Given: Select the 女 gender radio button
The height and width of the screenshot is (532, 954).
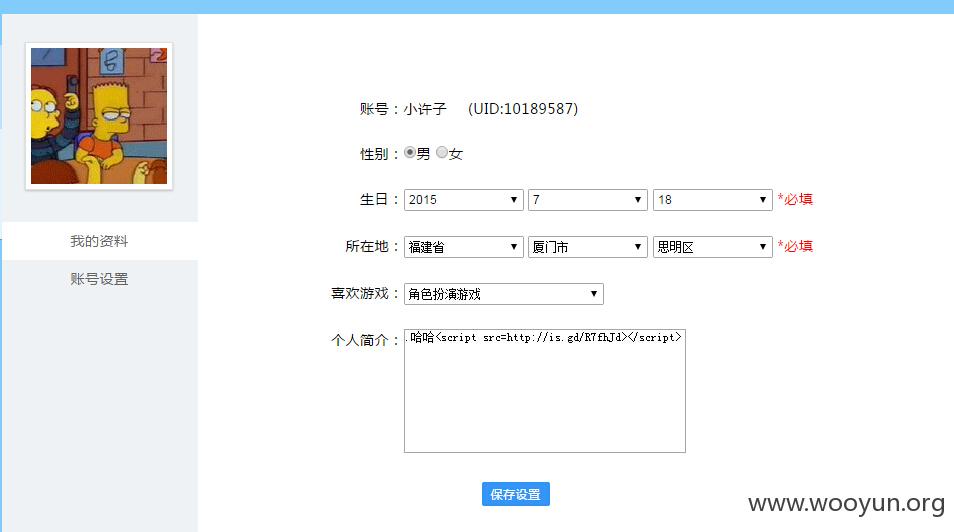Looking at the screenshot, I should (x=442, y=152).
